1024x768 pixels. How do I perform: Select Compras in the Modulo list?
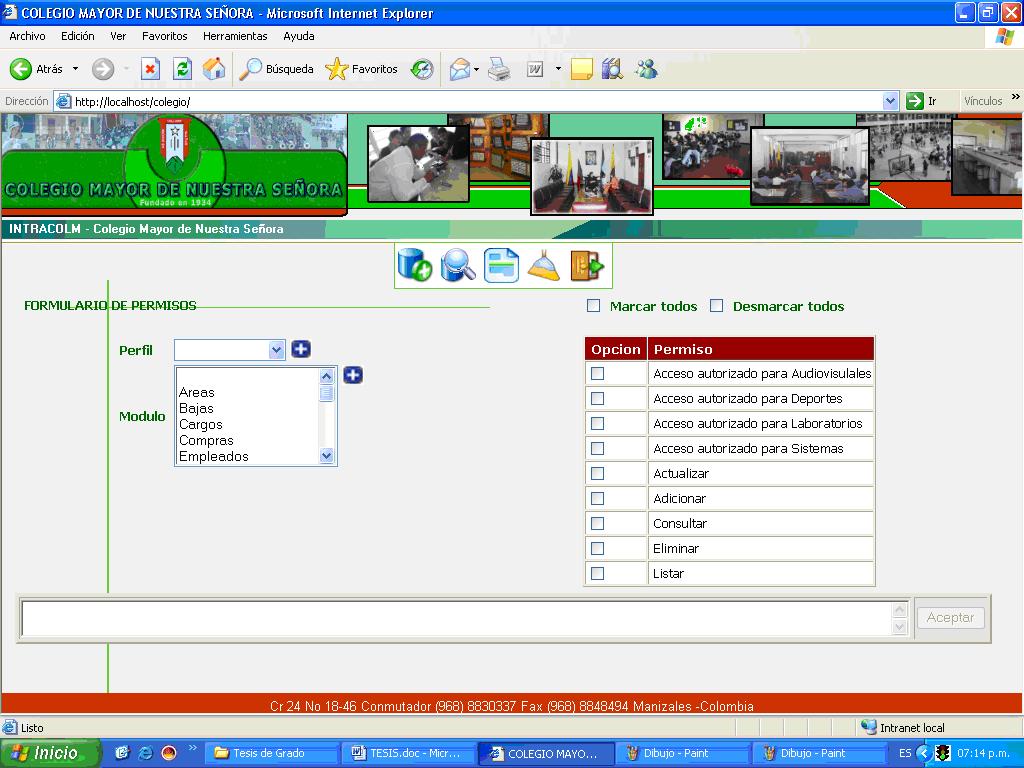pyautogui.click(x=206, y=440)
